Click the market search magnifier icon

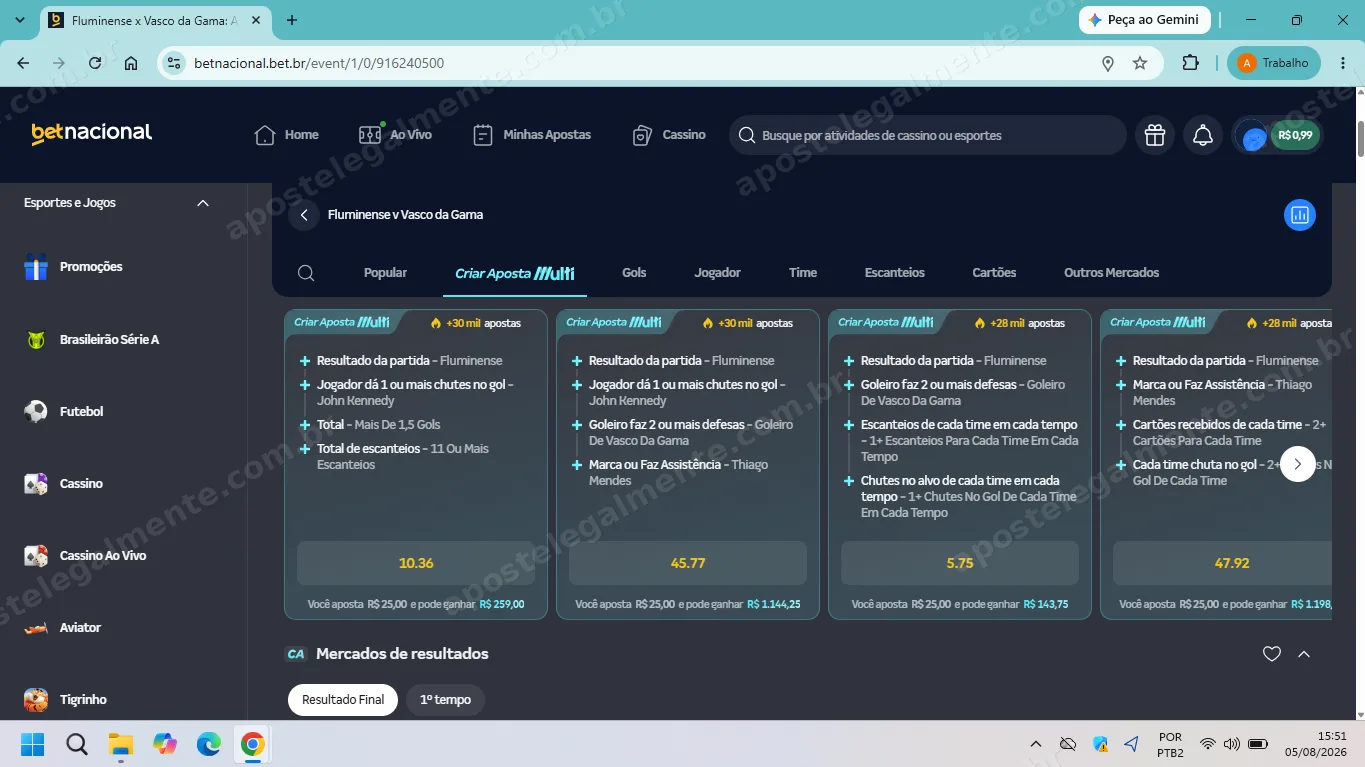pyautogui.click(x=307, y=273)
